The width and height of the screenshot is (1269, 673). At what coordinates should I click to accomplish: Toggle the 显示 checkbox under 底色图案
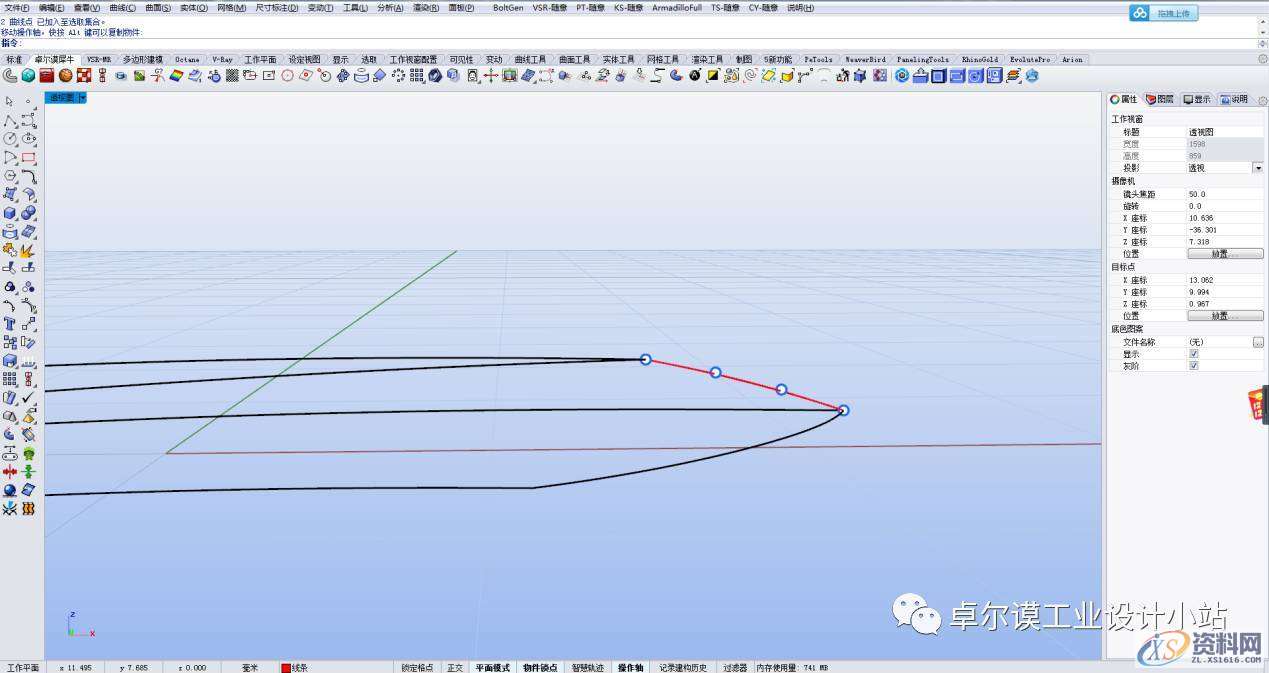(1193, 354)
